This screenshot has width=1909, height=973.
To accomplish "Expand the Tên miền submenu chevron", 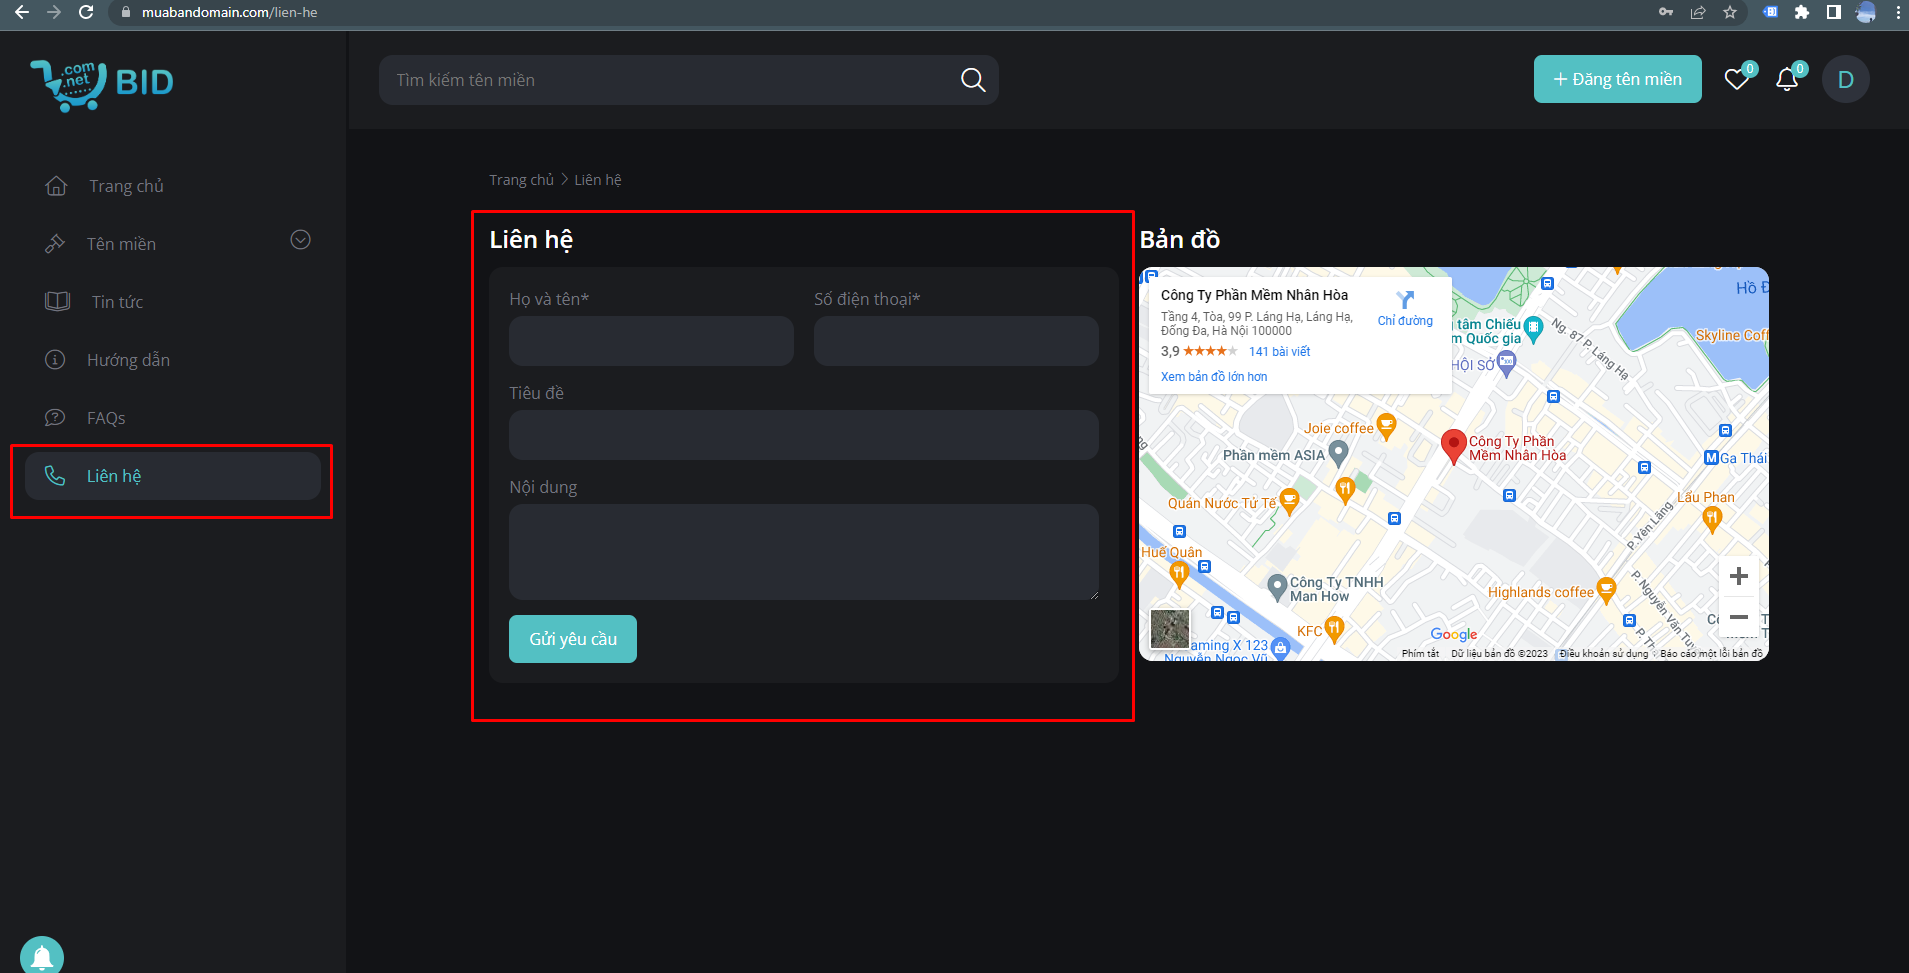I will tap(300, 240).
